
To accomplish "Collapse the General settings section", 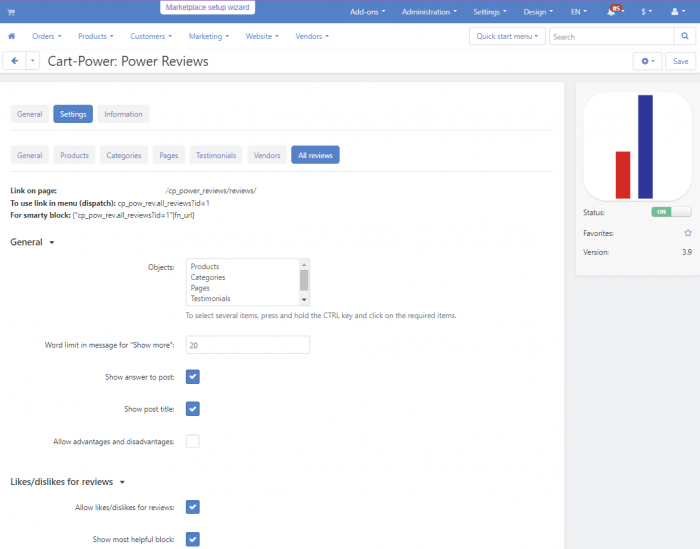I will 32,242.
